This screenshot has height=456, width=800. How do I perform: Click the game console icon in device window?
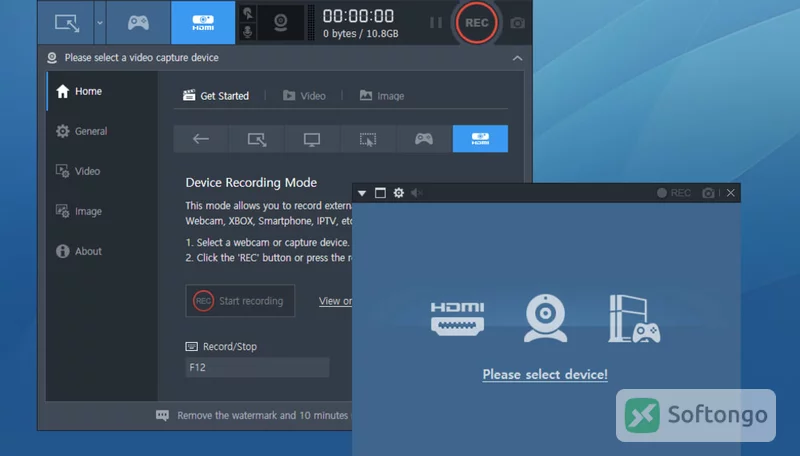point(634,318)
